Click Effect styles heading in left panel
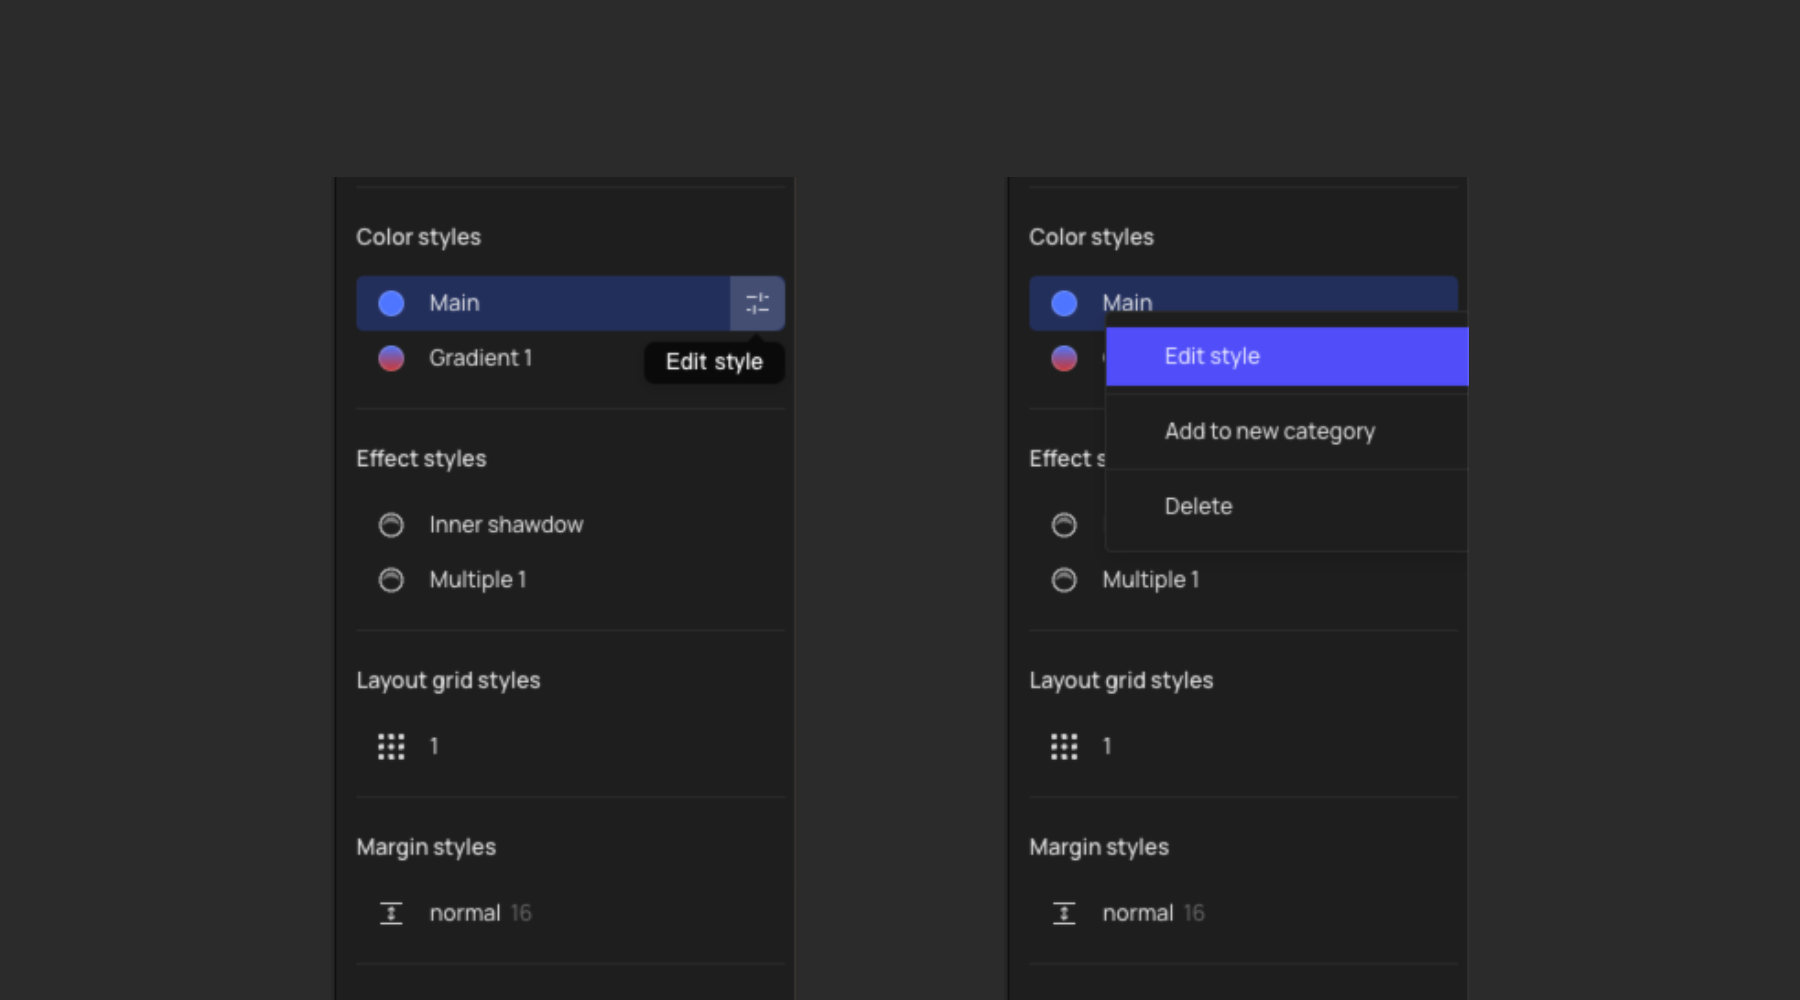Screen dimensions: 1800x1000 coord(421,459)
